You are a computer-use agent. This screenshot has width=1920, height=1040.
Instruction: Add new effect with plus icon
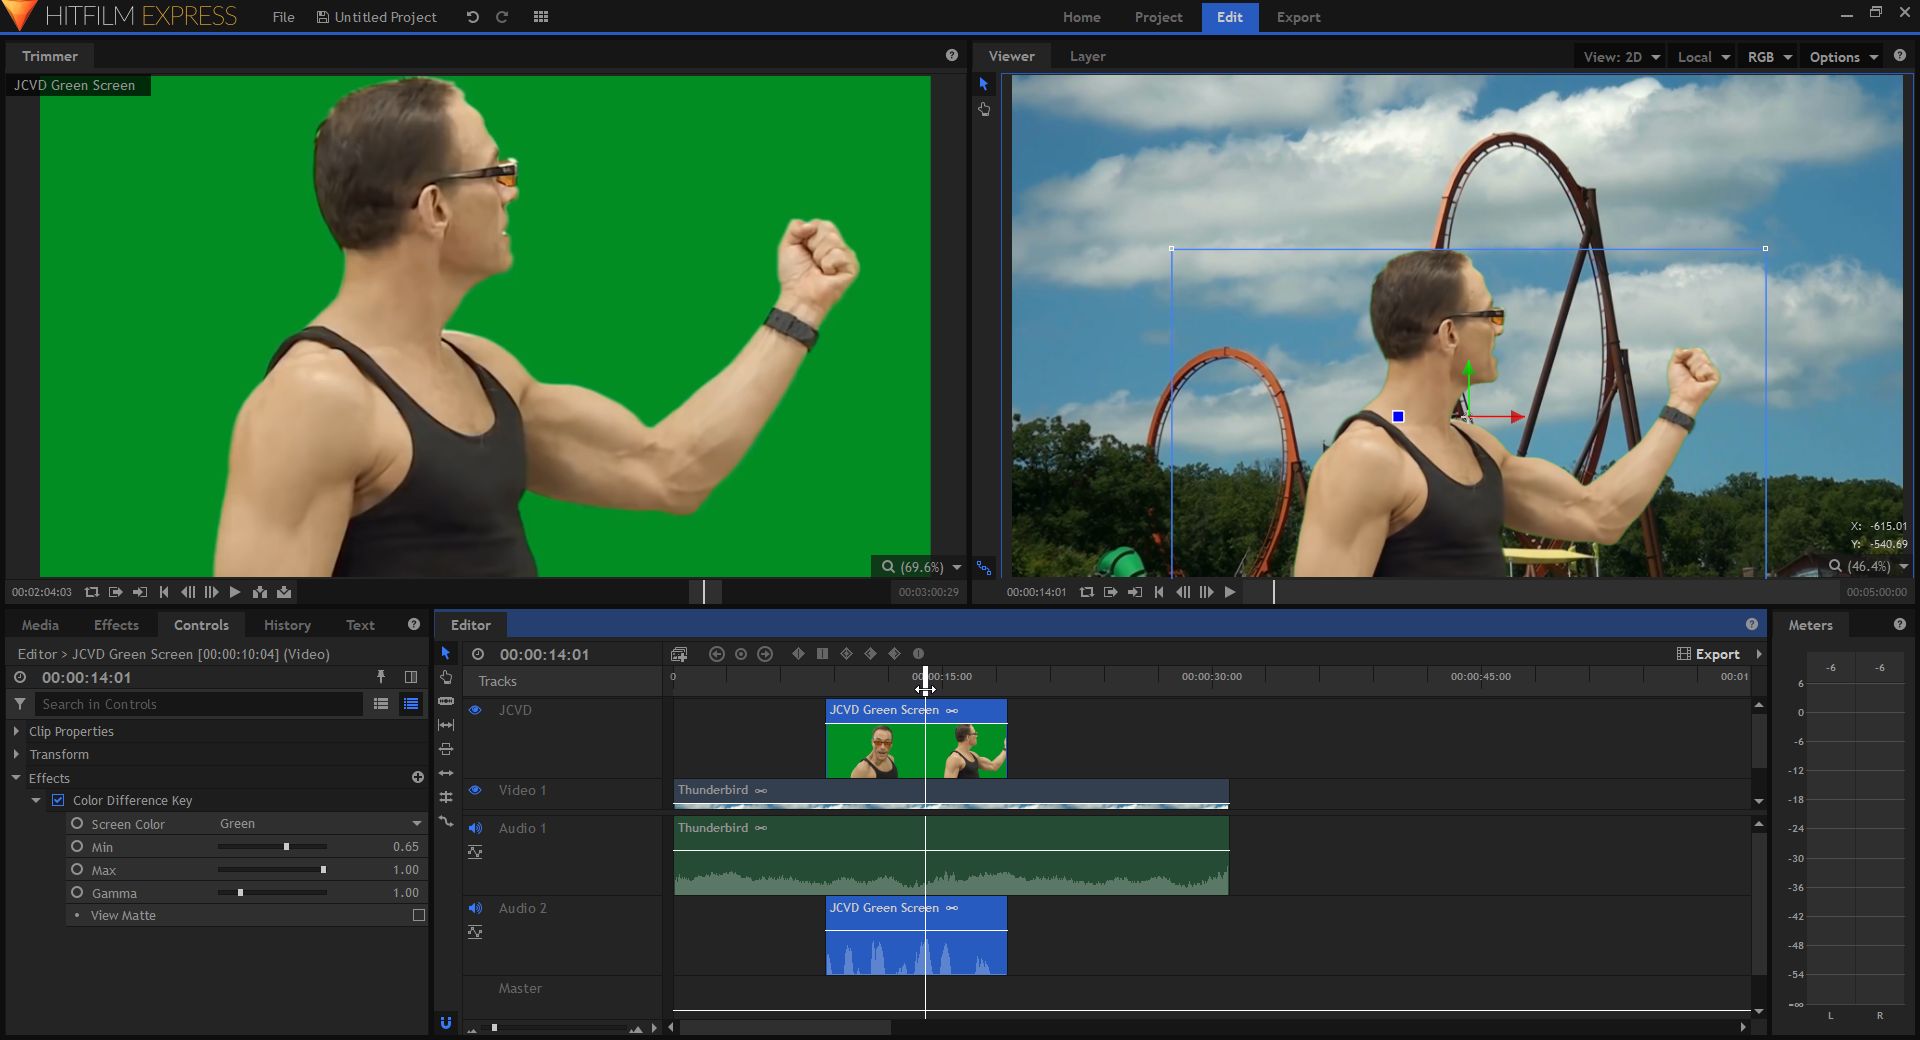click(x=418, y=777)
